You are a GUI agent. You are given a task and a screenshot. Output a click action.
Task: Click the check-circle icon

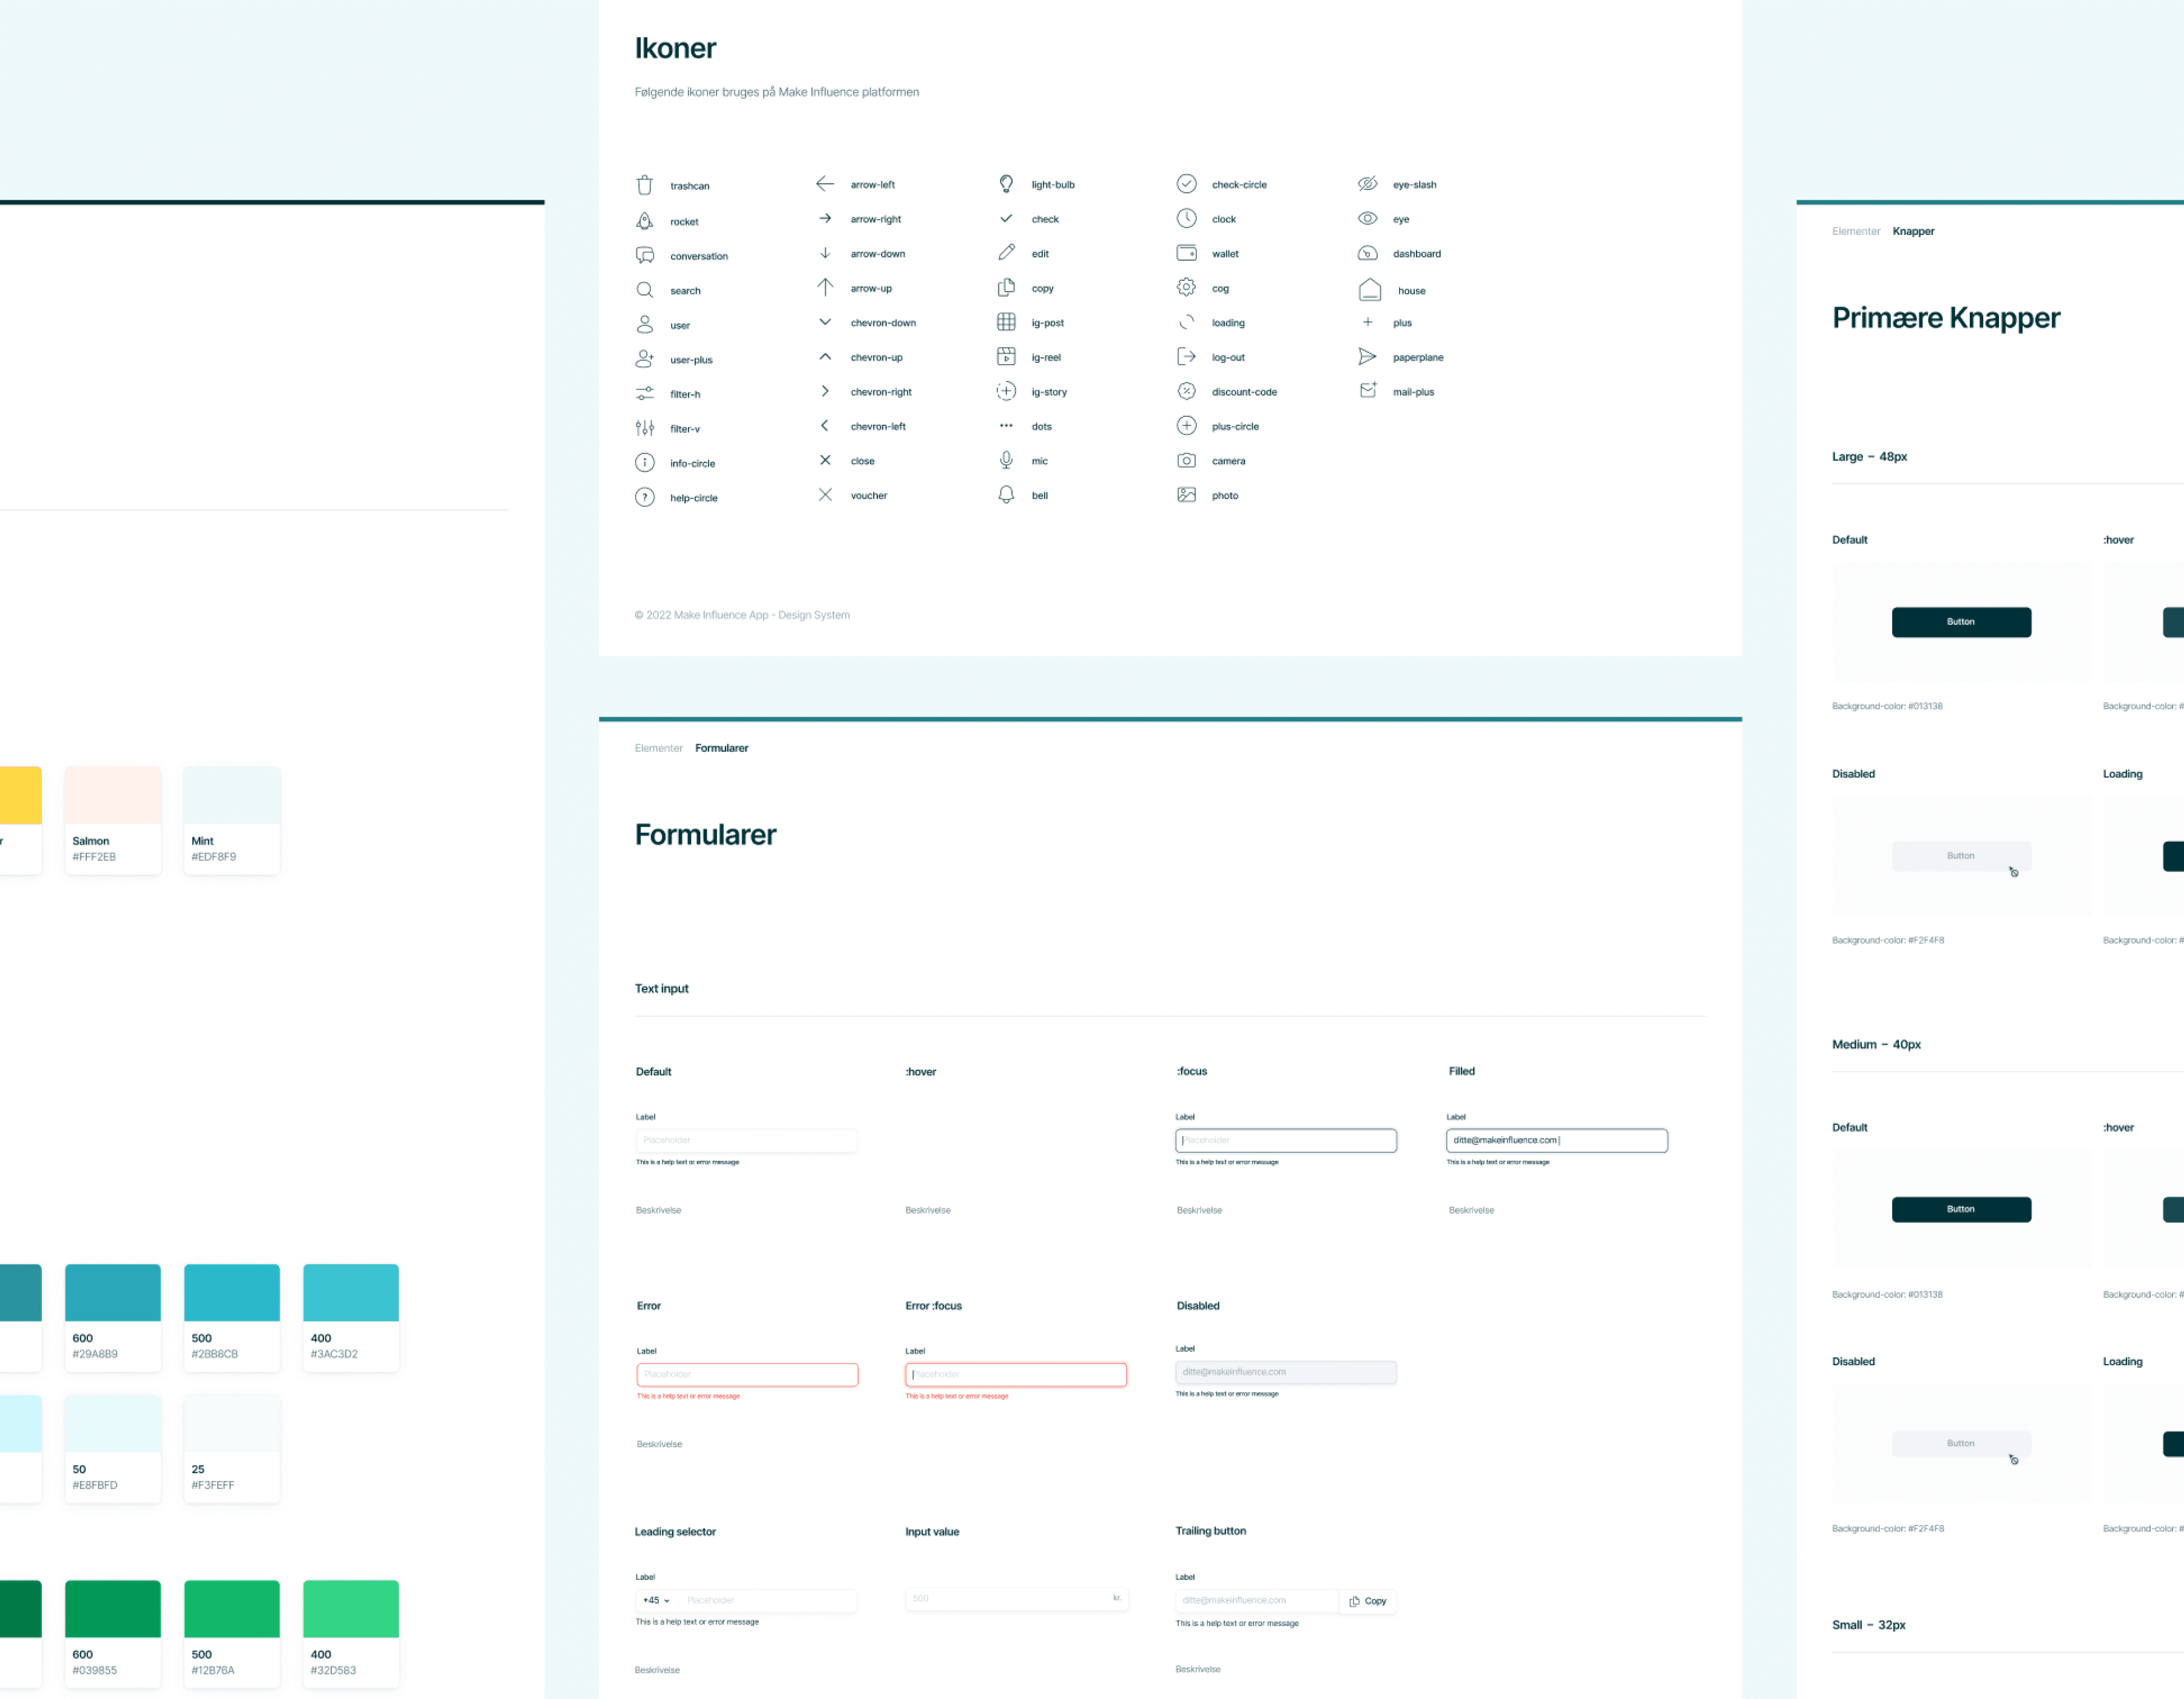click(1186, 184)
